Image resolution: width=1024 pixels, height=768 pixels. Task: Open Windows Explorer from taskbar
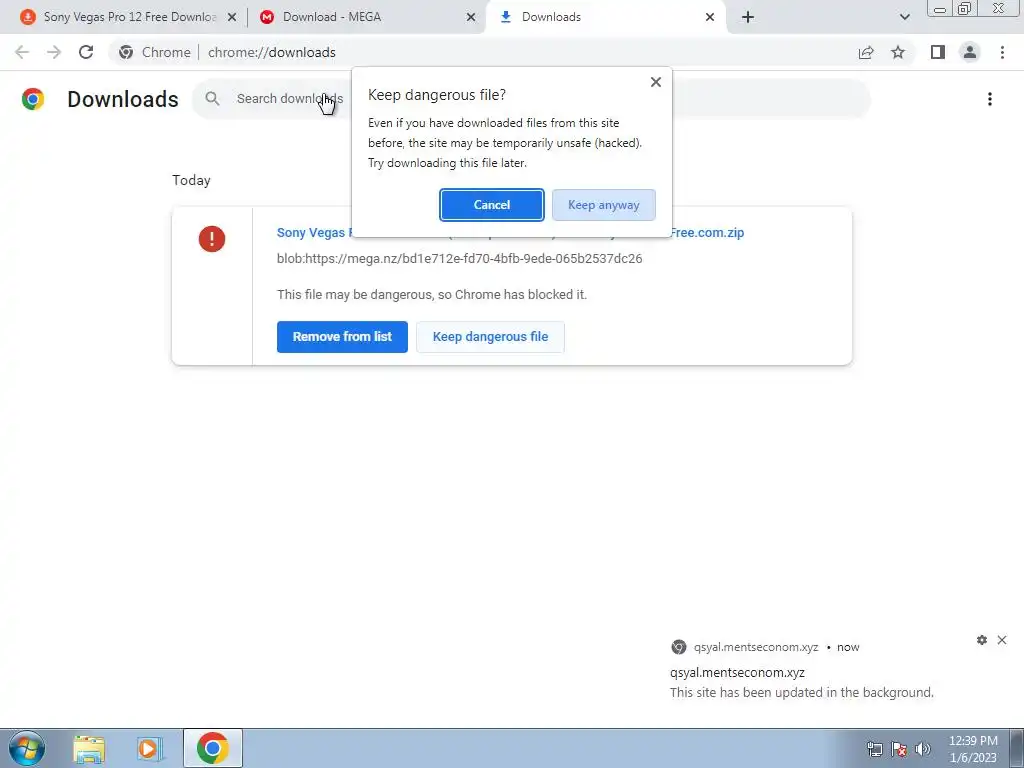(x=89, y=749)
